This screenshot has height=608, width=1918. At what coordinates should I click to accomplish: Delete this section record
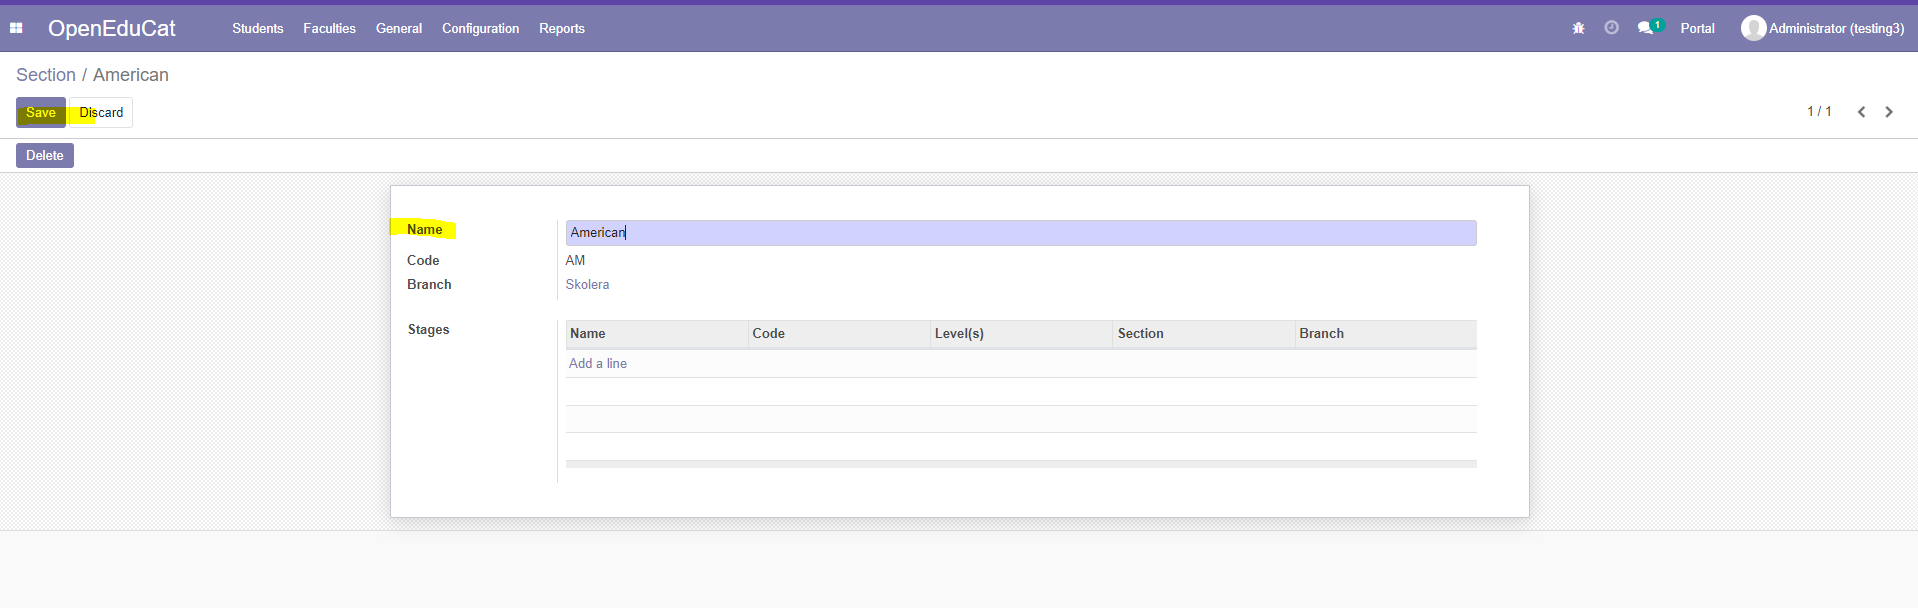(x=45, y=155)
